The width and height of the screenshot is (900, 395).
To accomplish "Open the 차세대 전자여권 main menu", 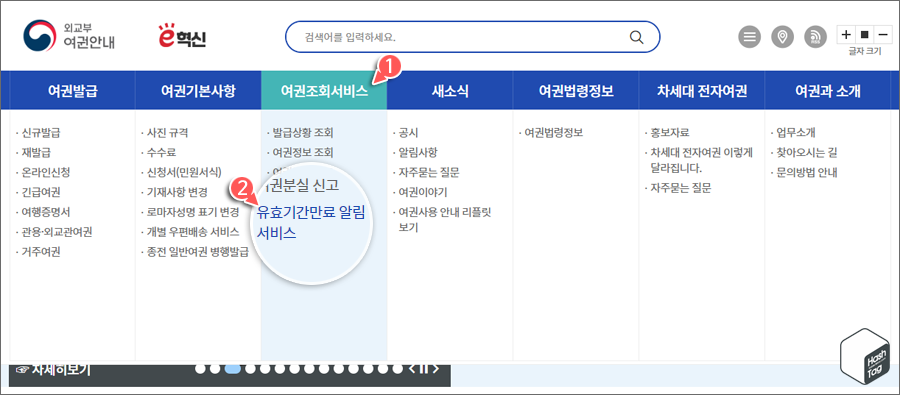I will (701, 91).
